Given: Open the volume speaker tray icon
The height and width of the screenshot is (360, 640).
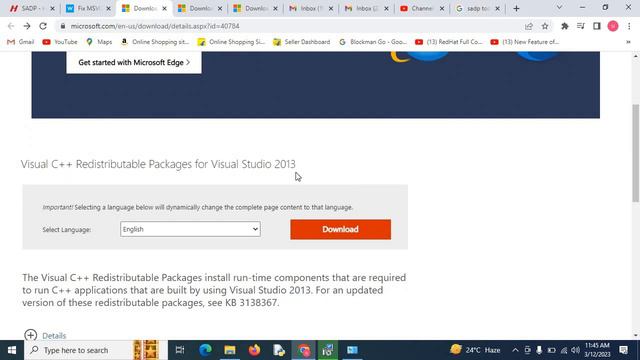Looking at the screenshot, I should click(576, 350).
